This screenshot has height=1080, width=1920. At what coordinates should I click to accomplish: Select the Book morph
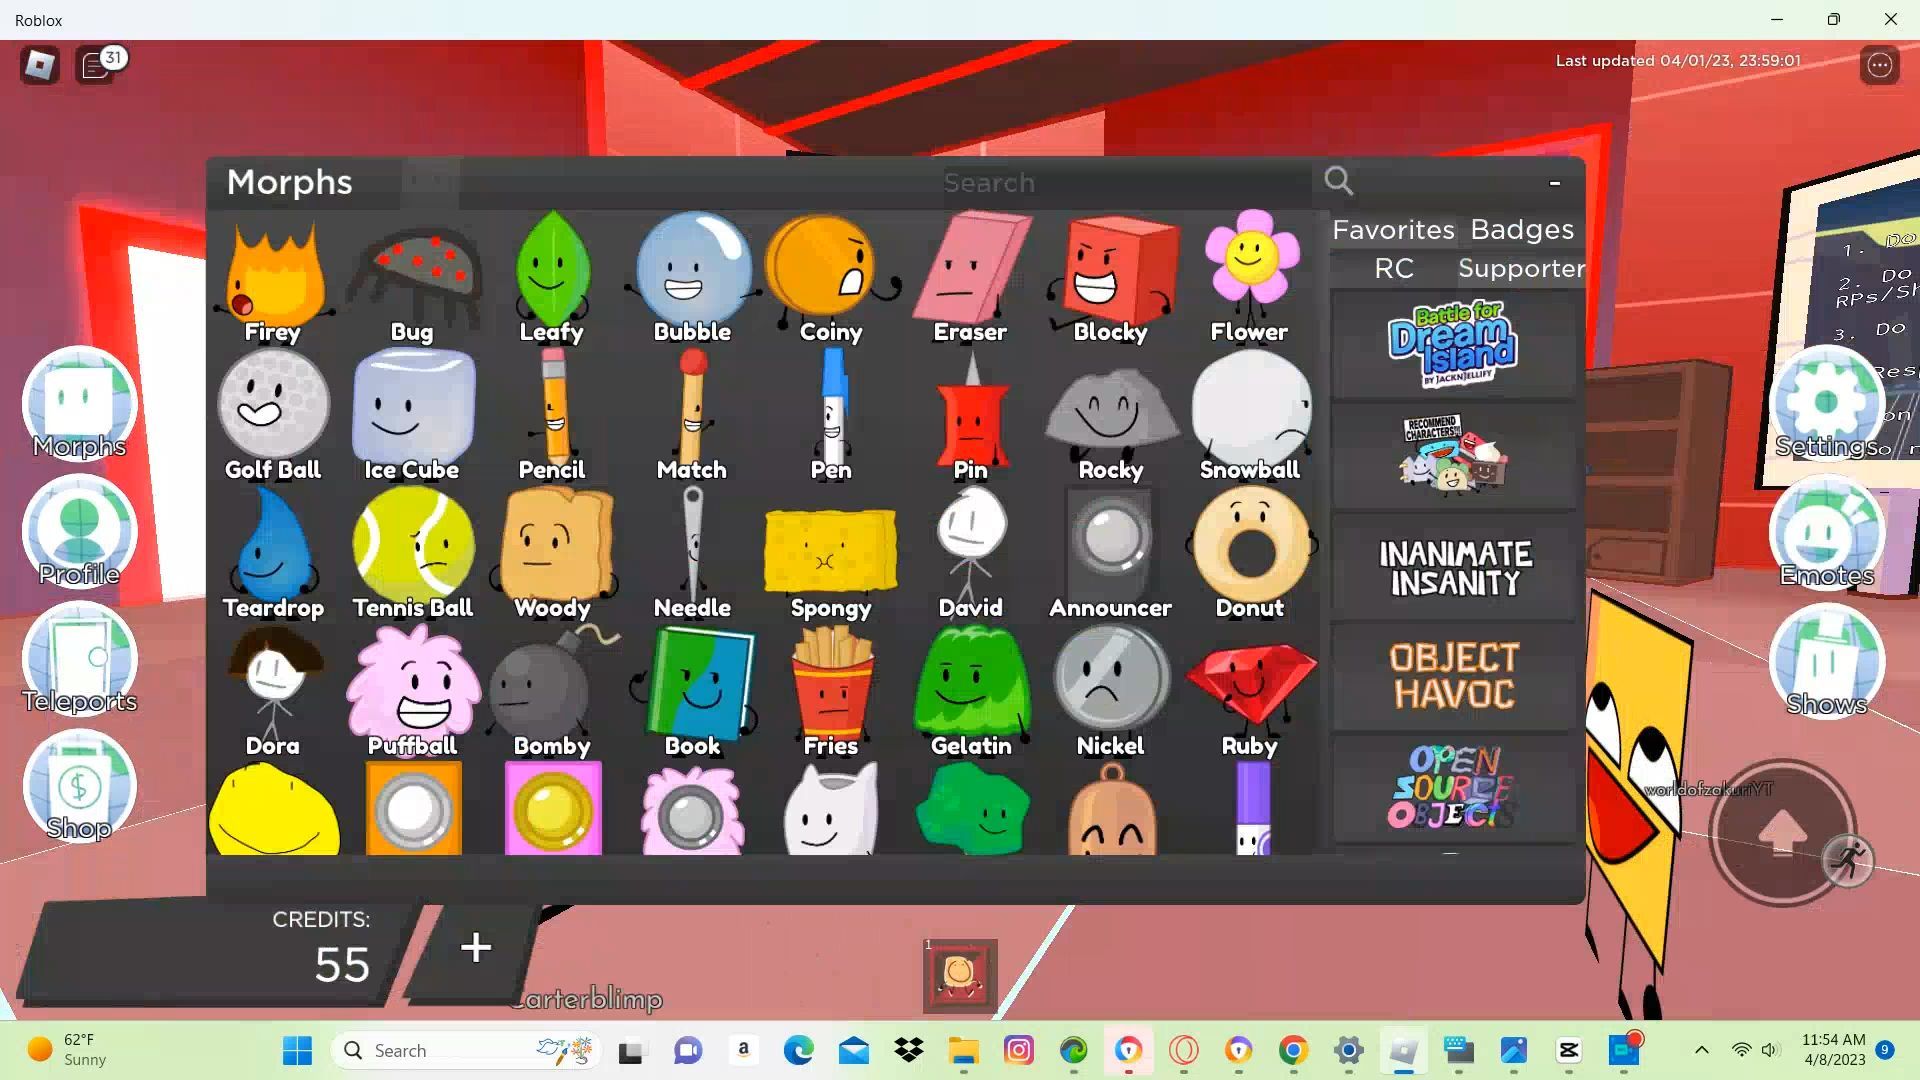point(692,692)
